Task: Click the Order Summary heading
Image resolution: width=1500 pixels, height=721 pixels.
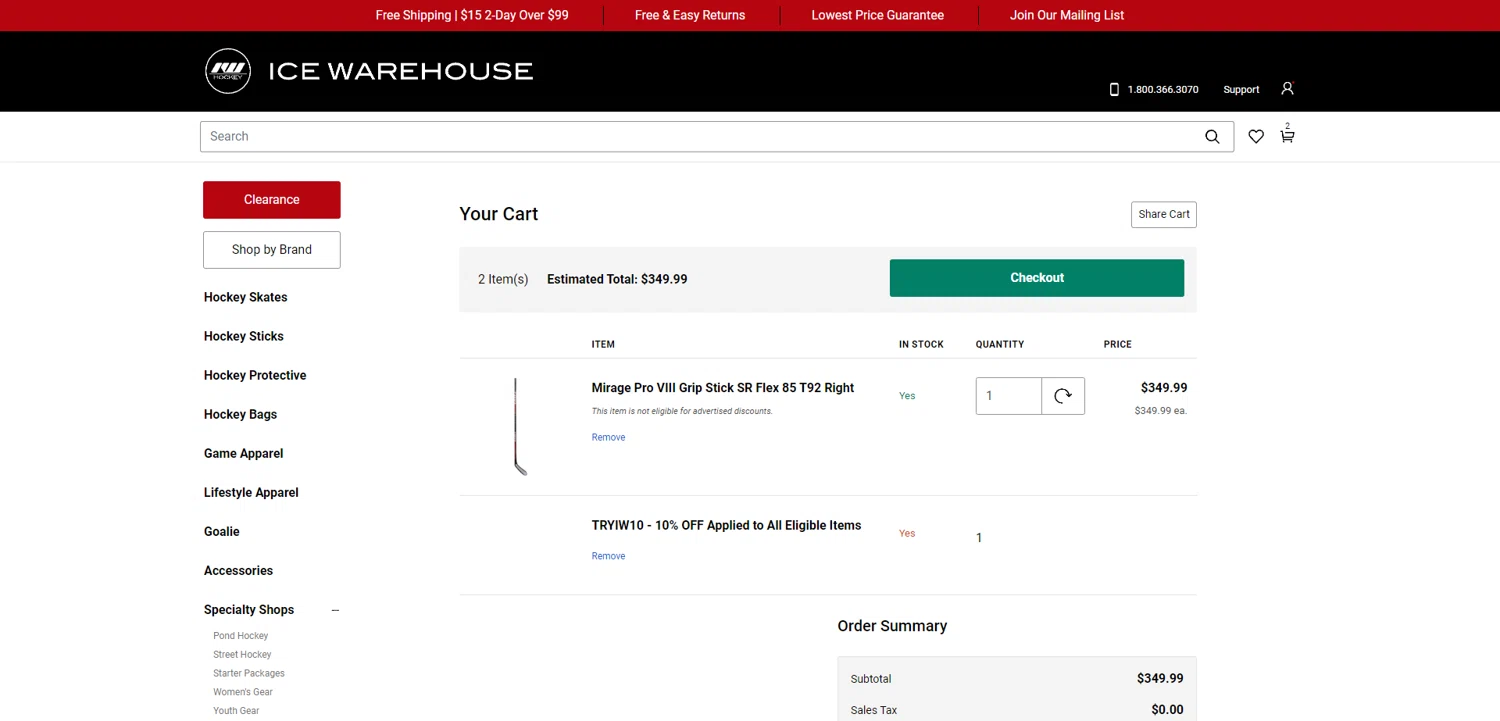Action: click(892, 626)
